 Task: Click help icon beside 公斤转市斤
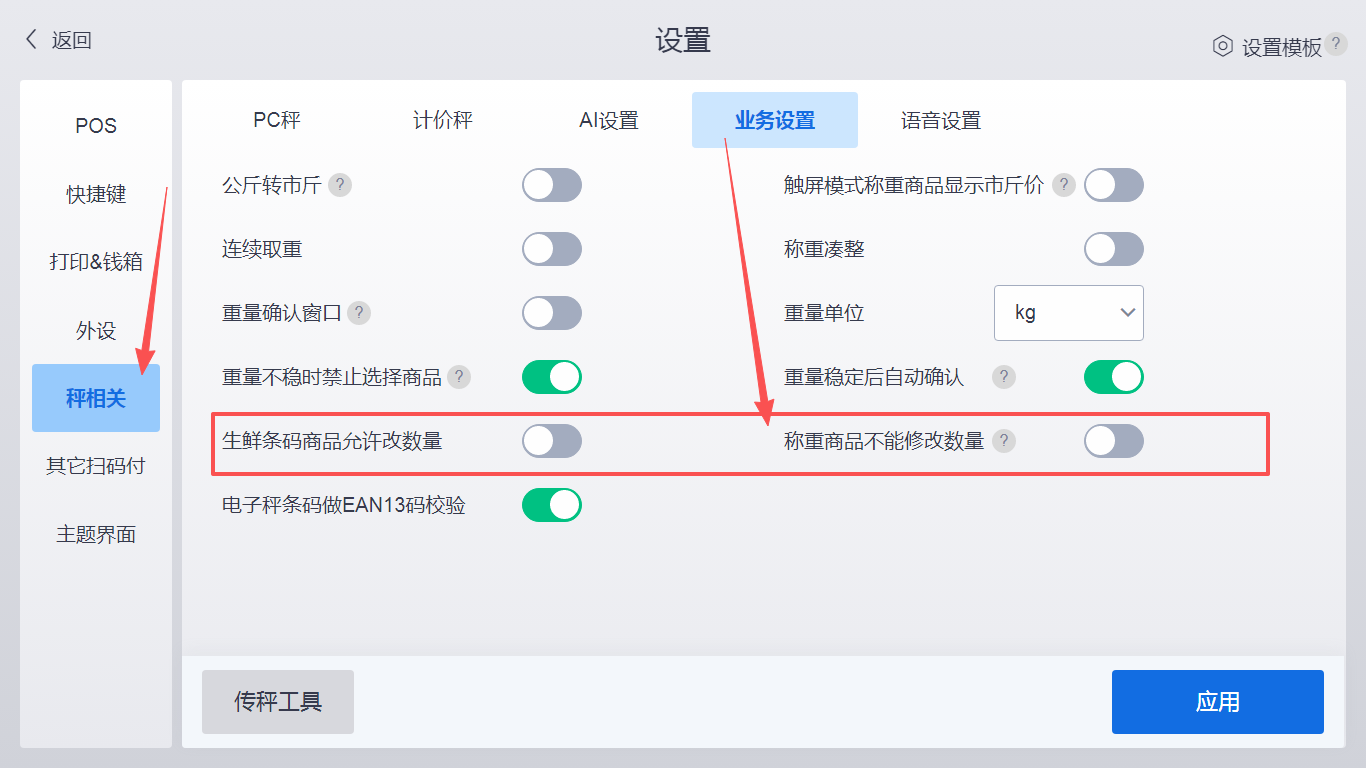click(340, 185)
